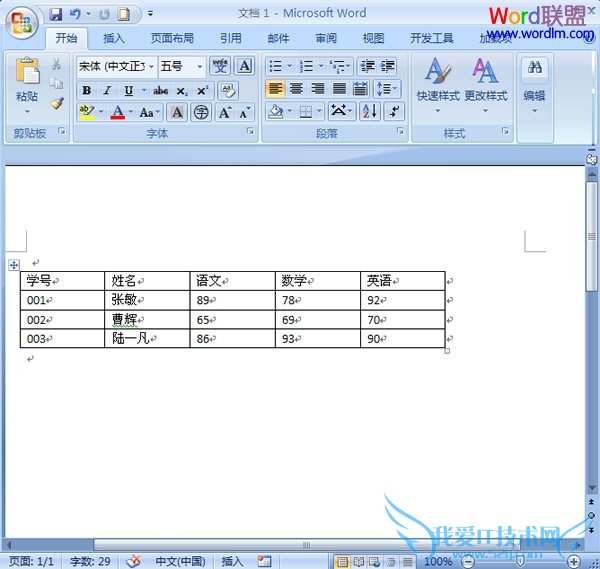The height and width of the screenshot is (569, 600).
Task: Apply red font color button
Action: click(118, 112)
